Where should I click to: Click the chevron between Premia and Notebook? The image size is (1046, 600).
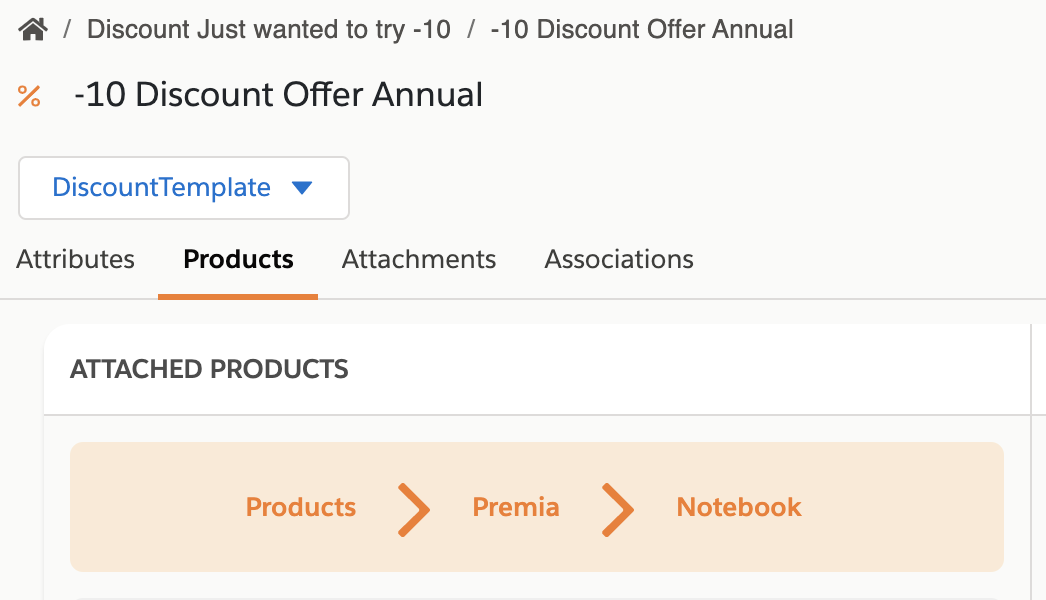pos(618,510)
